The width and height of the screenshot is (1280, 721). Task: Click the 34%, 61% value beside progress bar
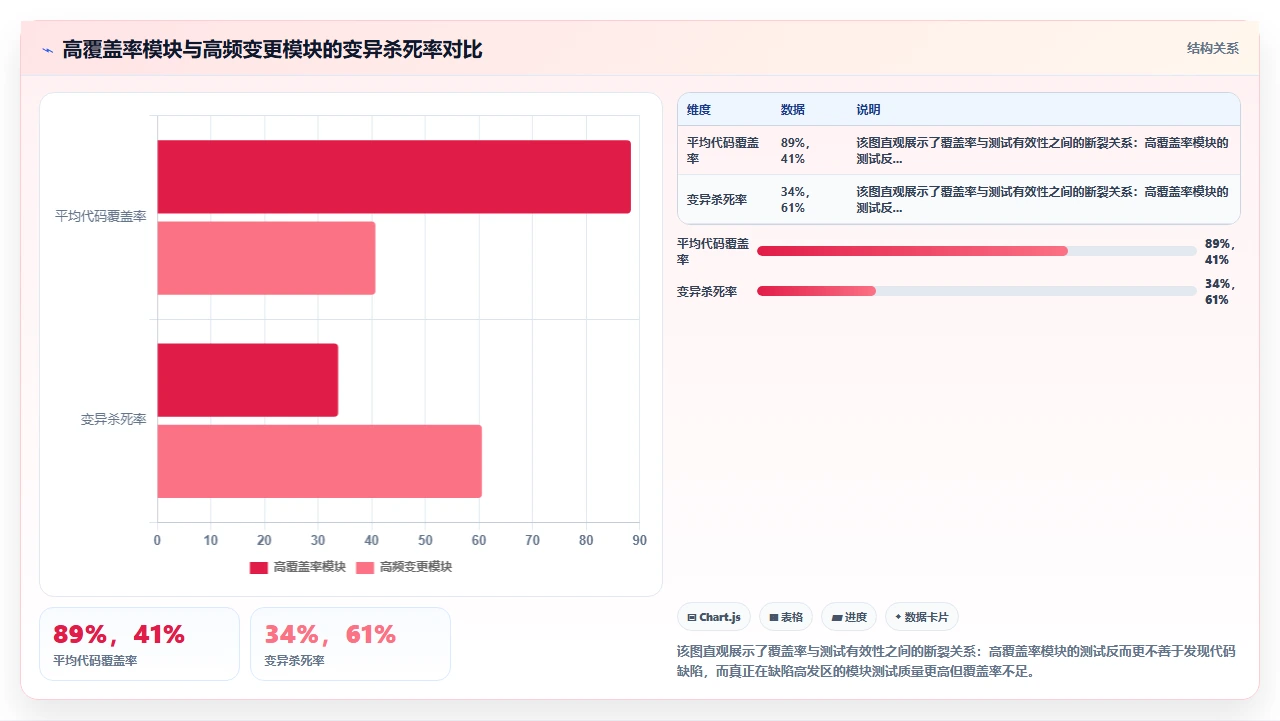pyautogui.click(x=1220, y=291)
